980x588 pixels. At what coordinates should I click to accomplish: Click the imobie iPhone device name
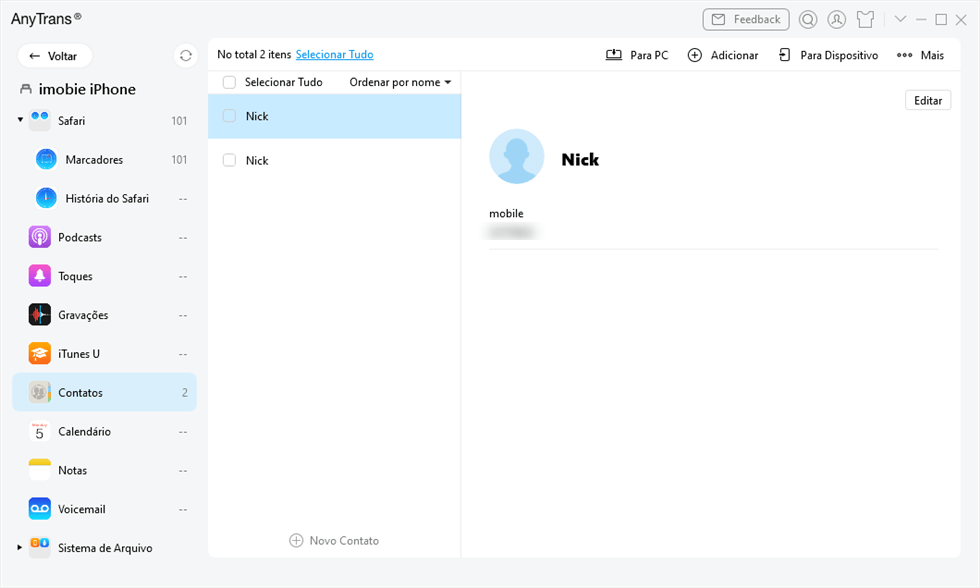coord(88,89)
